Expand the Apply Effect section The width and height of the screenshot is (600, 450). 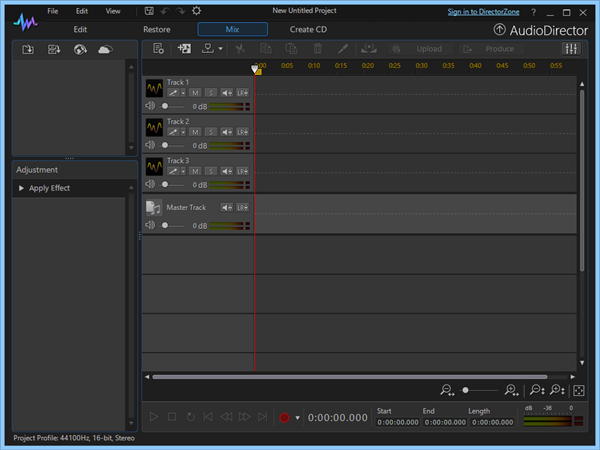coord(21,188)
